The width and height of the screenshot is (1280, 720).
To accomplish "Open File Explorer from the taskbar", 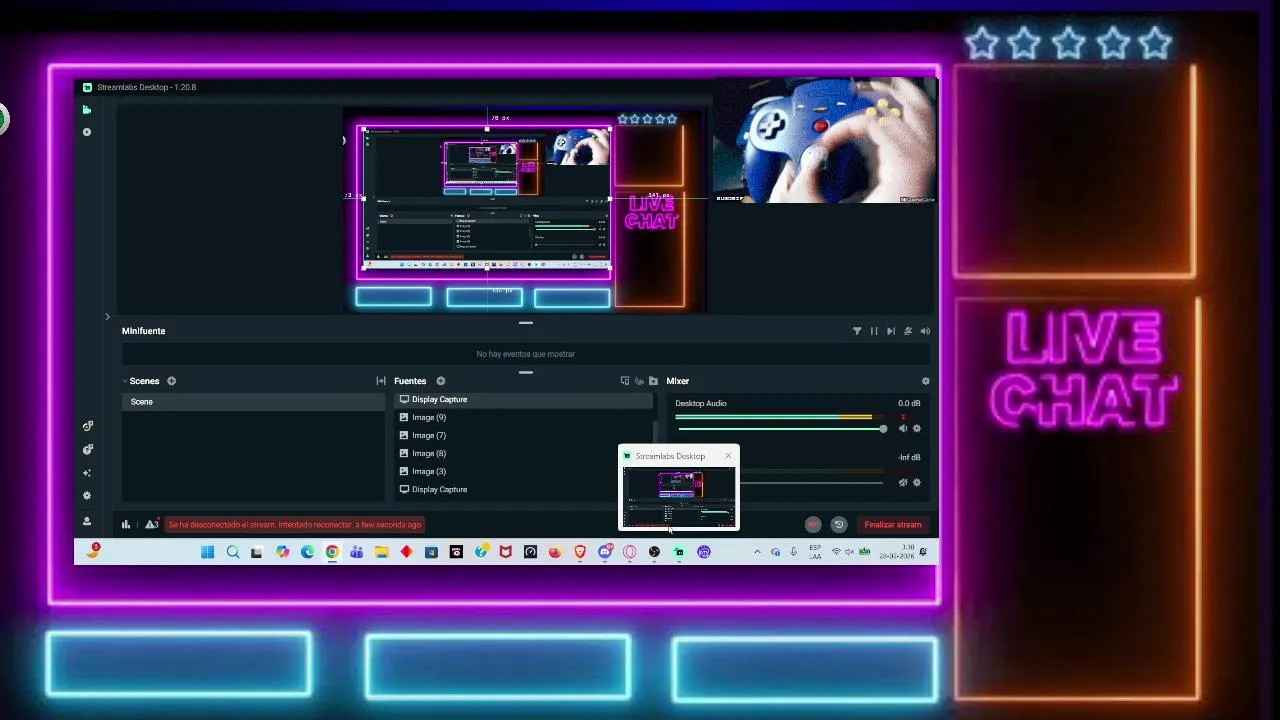I will (382, 552).
